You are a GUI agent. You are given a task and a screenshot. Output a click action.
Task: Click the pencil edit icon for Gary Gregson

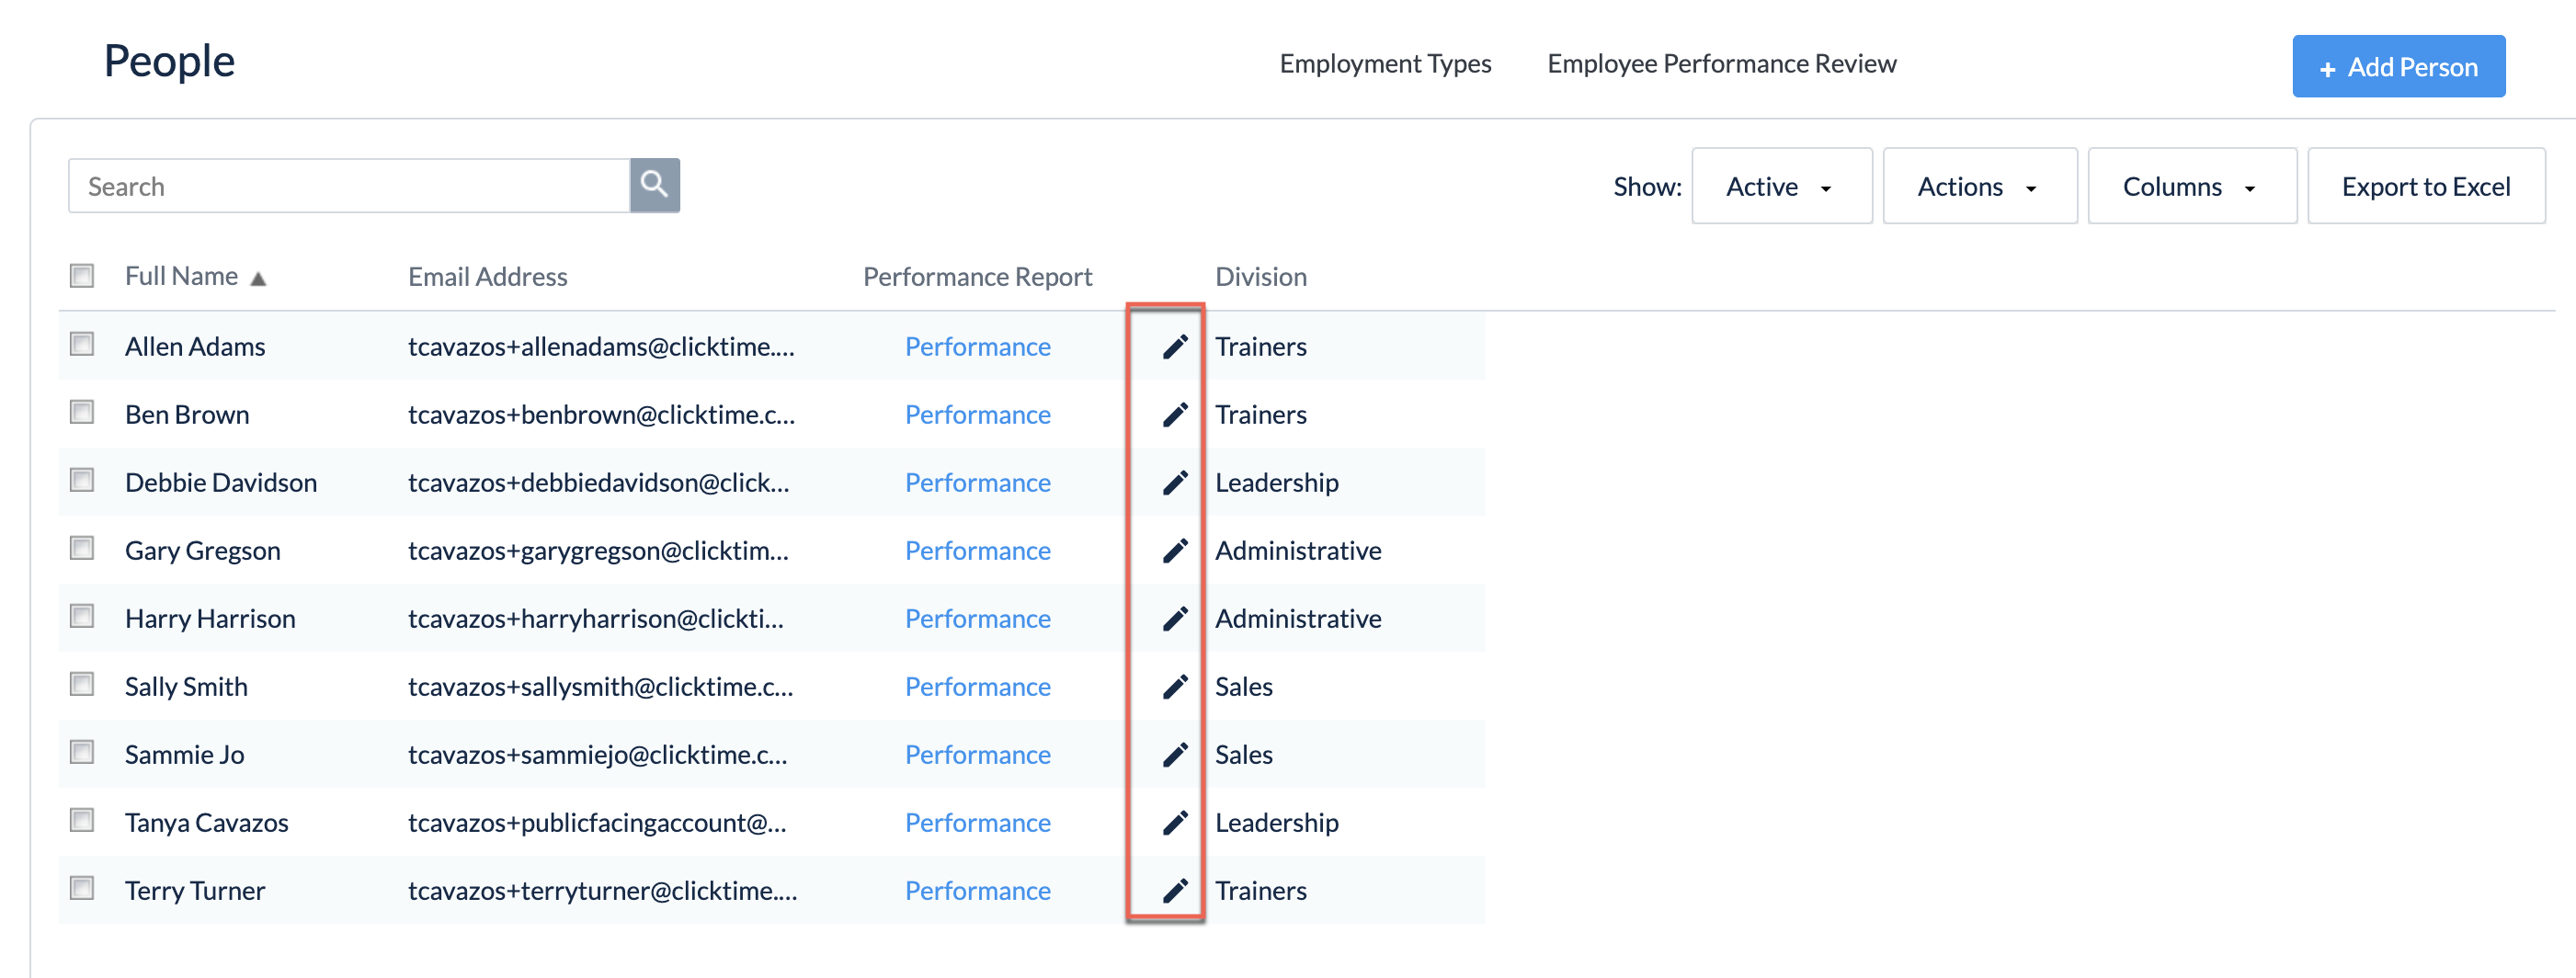[1175, 551]
